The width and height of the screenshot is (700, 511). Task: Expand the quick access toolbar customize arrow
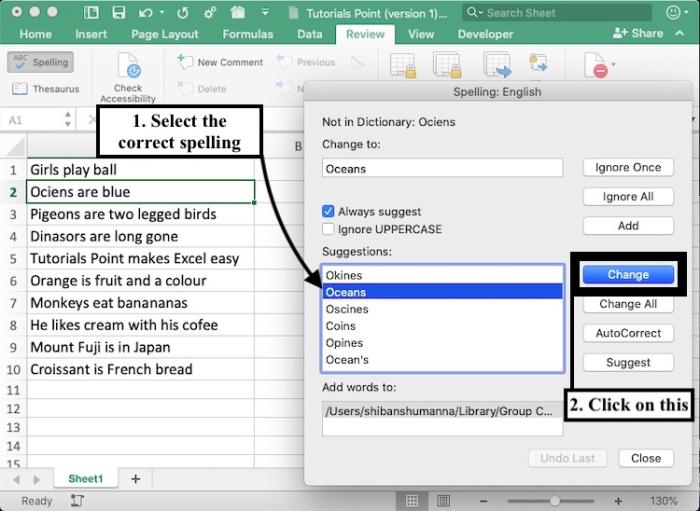(265, 12)
